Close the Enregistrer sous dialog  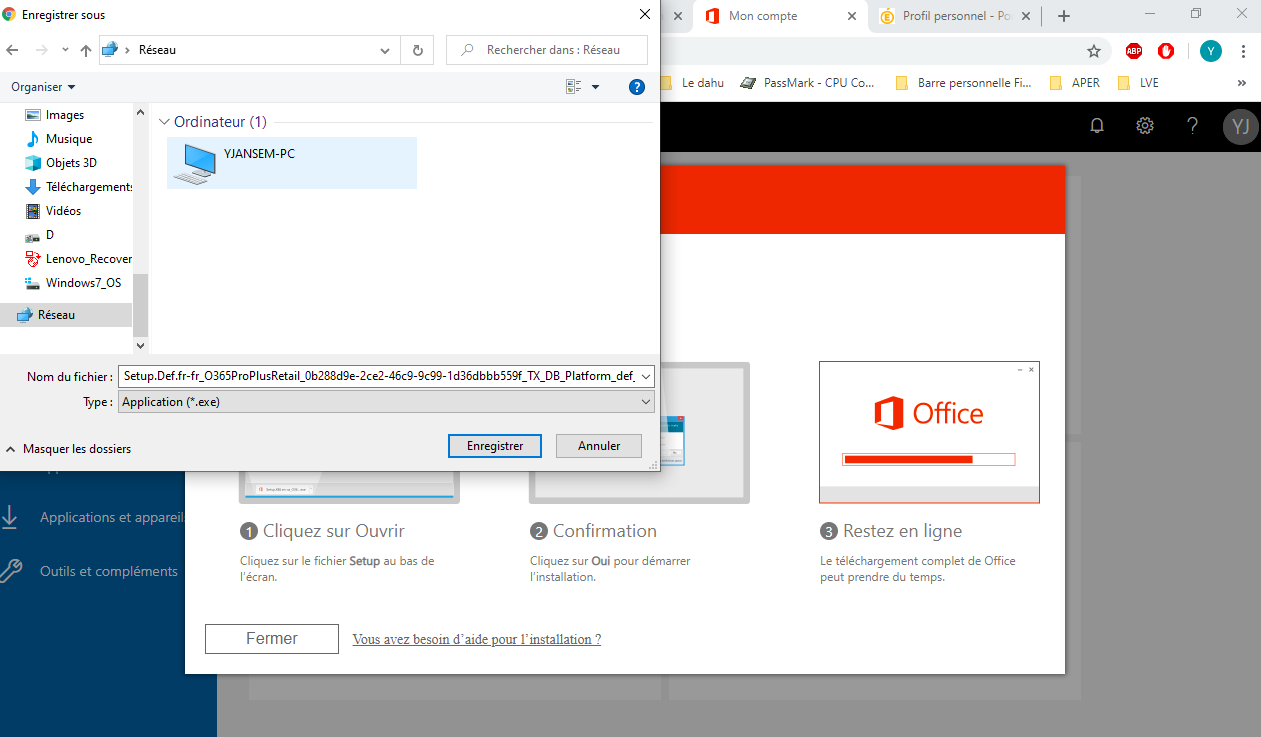(643, 15)
